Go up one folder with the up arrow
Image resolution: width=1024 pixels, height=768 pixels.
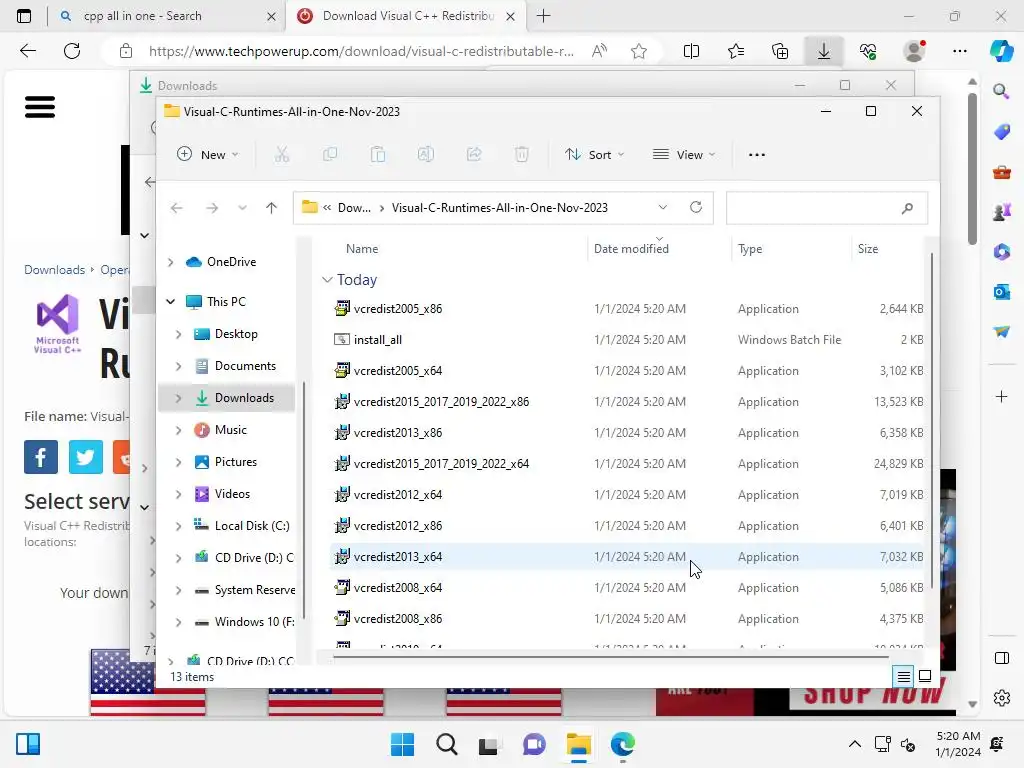271,208
